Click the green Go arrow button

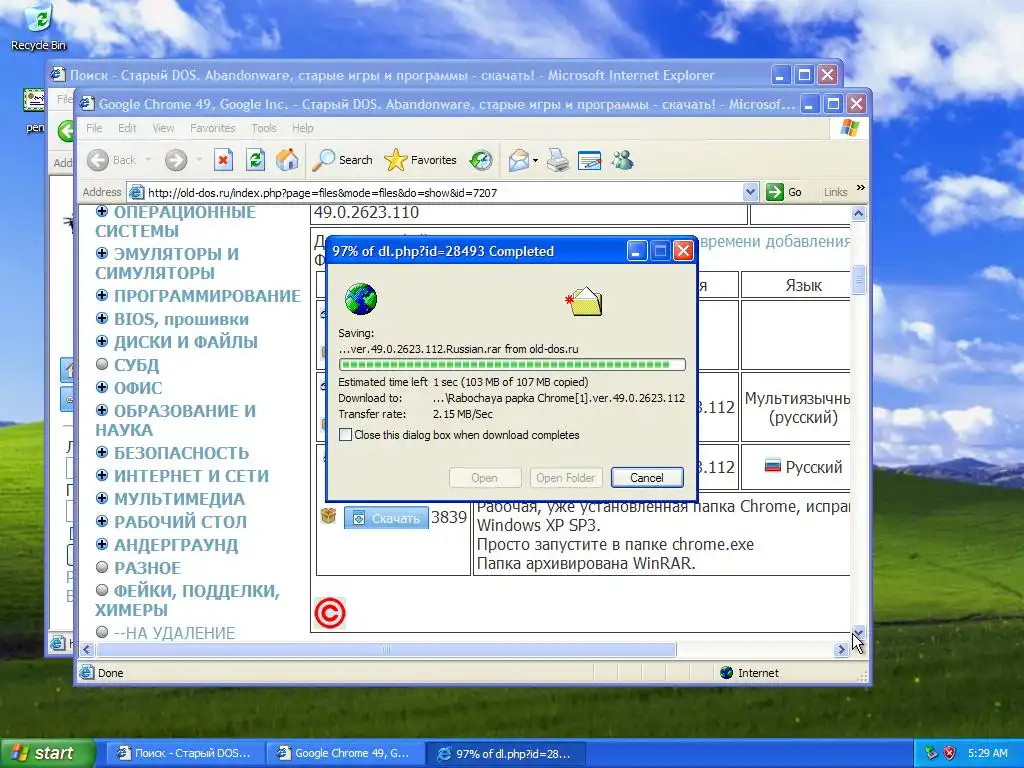[x=775, y=192]
